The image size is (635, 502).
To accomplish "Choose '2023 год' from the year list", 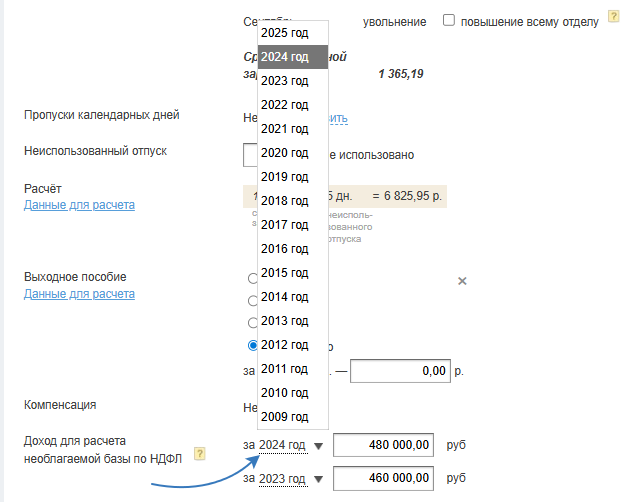I will [285, 80].
